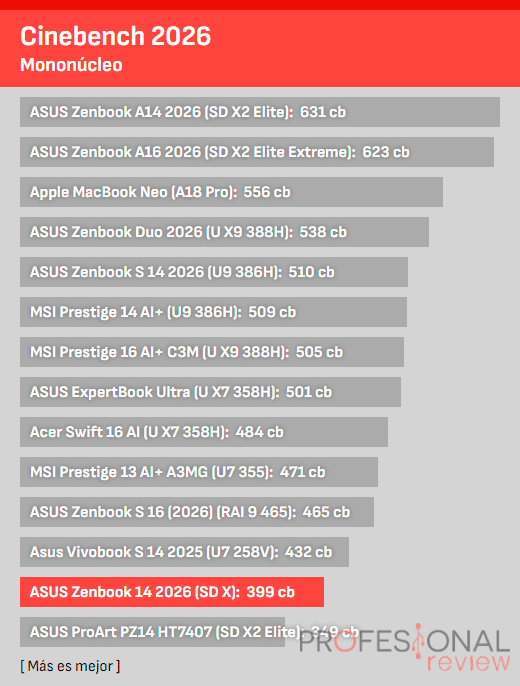This screenshot has height=686, width=520.
Task: Select the ASUS ExpertBook Ultra 501 cb bar
Action: [210, 392]
